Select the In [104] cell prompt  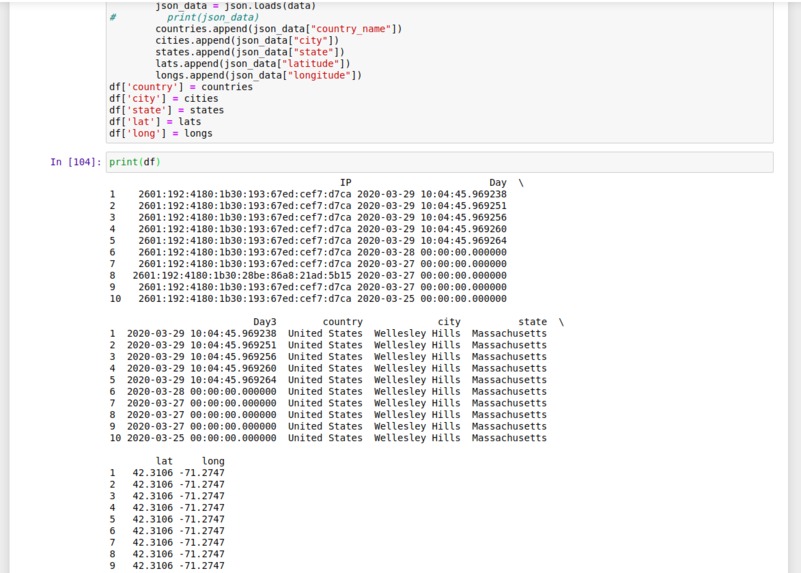click(x=76, y=162)
